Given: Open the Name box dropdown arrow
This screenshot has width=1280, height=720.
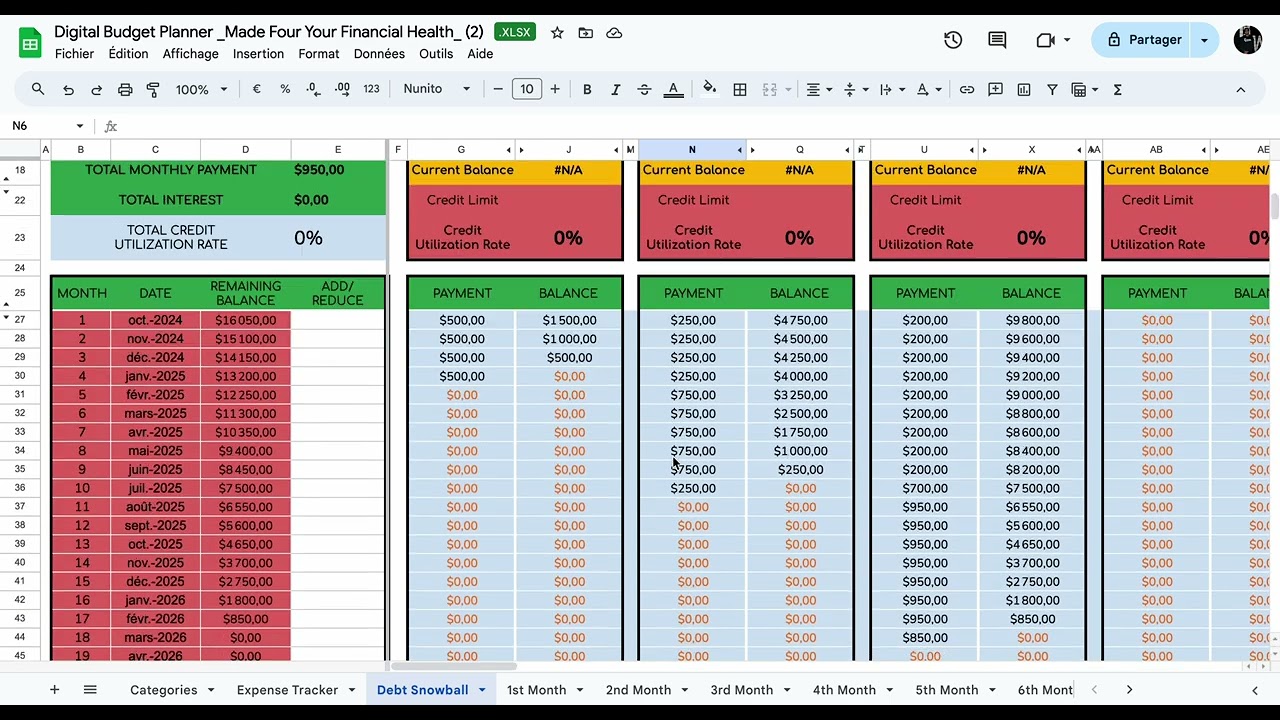Looking at the screenshot, I should [x=80, y=126].
